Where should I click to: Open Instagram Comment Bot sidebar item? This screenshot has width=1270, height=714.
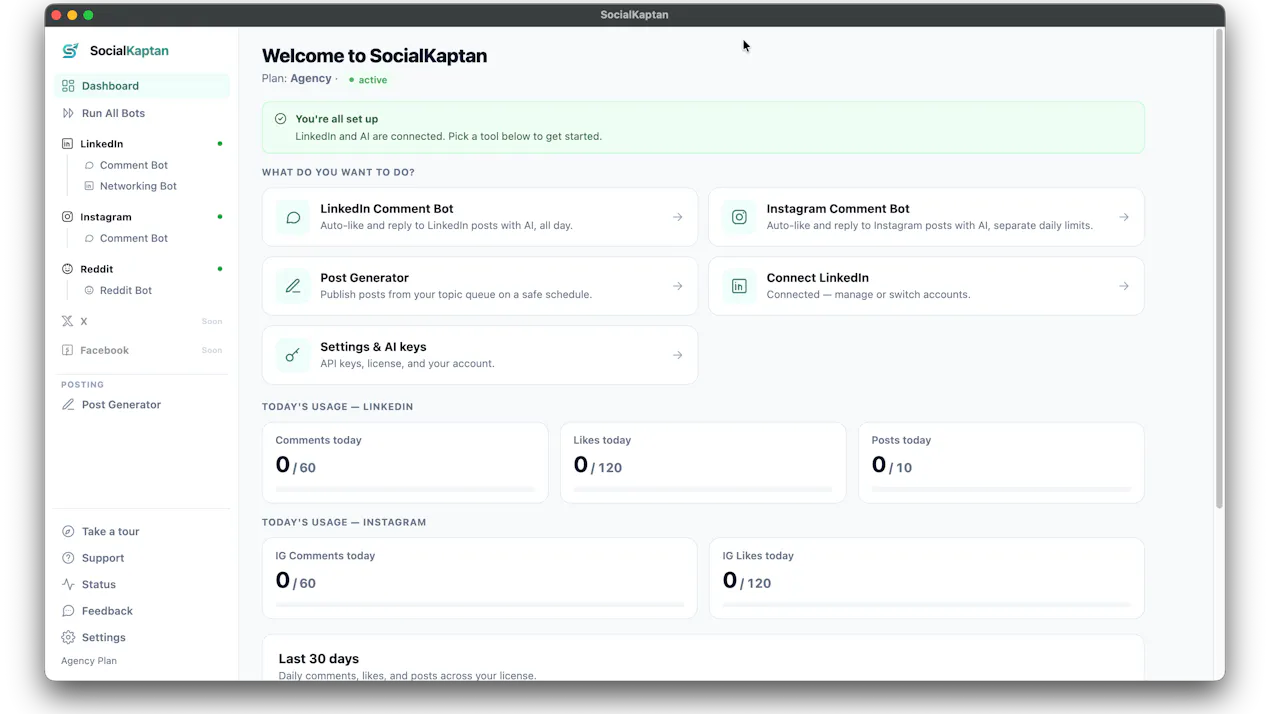(x=134, y=238)
